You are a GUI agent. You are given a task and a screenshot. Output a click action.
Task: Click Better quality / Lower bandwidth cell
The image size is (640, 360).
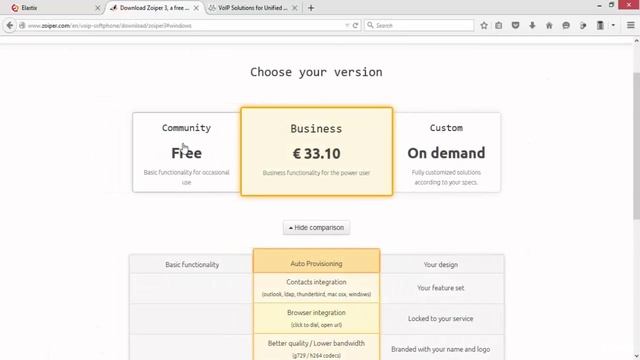pyautogui.click(x=316, y=347)
